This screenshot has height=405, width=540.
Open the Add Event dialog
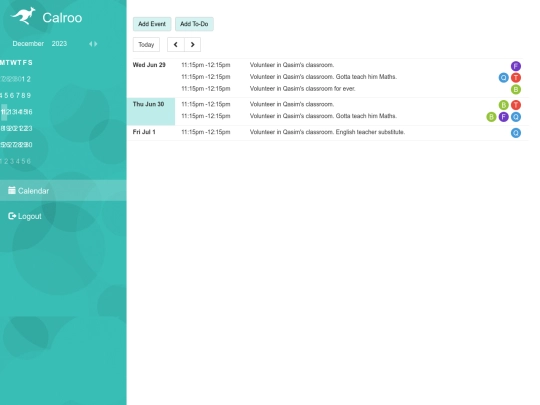(x=152, y=24)
